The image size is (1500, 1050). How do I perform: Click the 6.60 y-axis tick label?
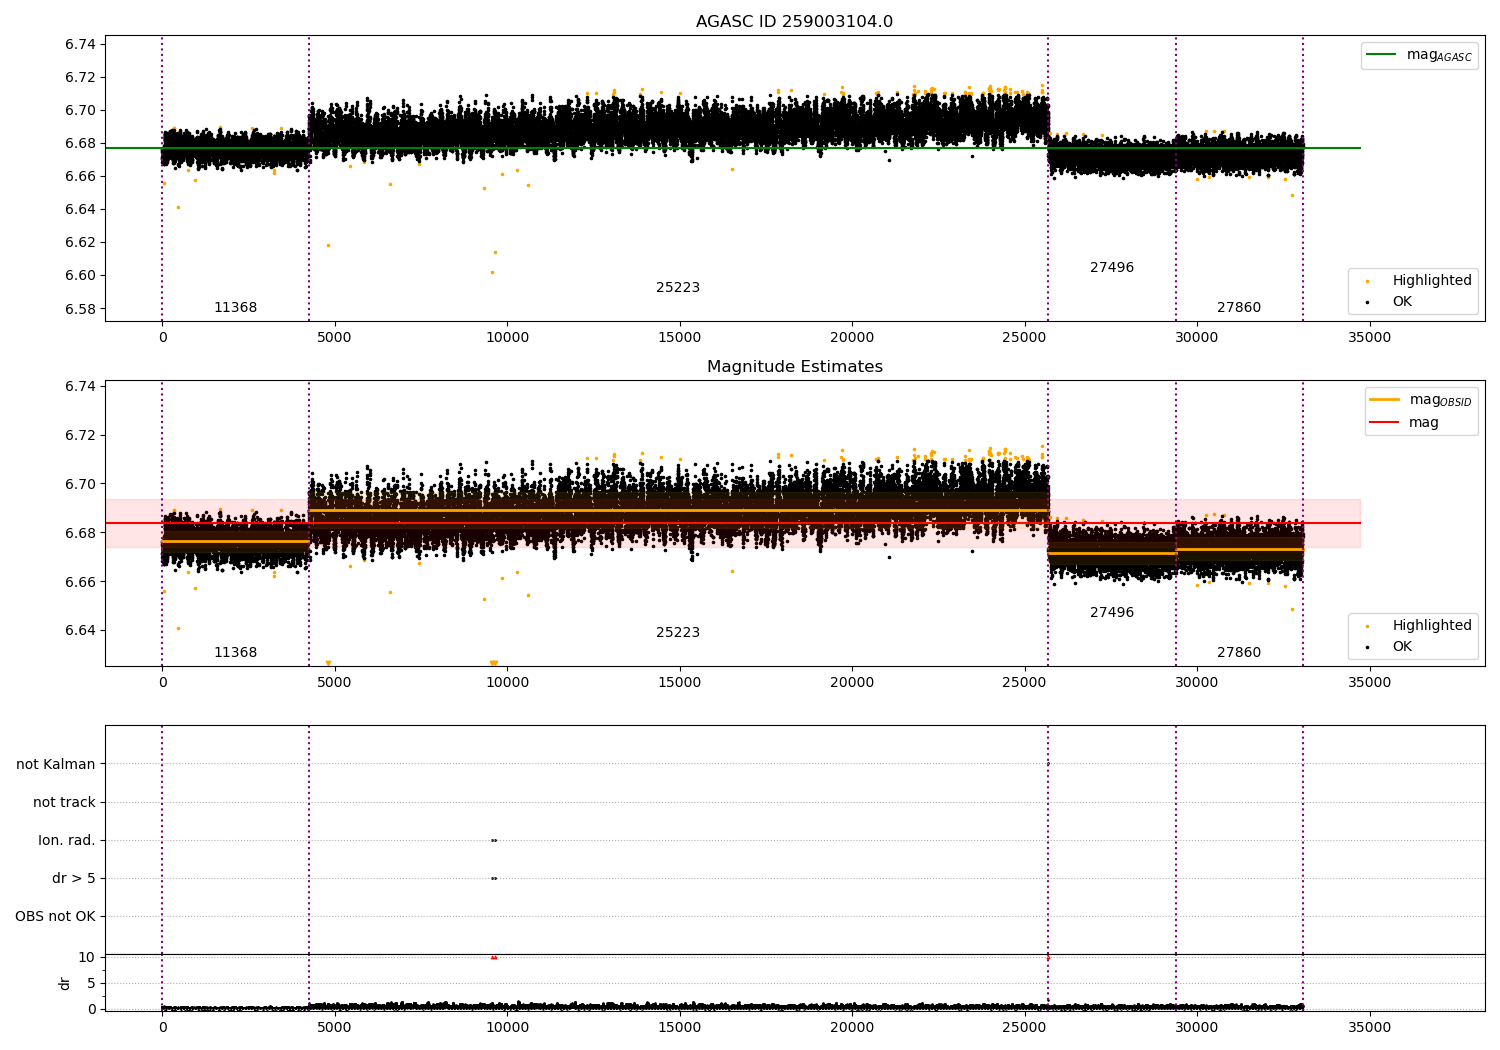tap(80, 276)
